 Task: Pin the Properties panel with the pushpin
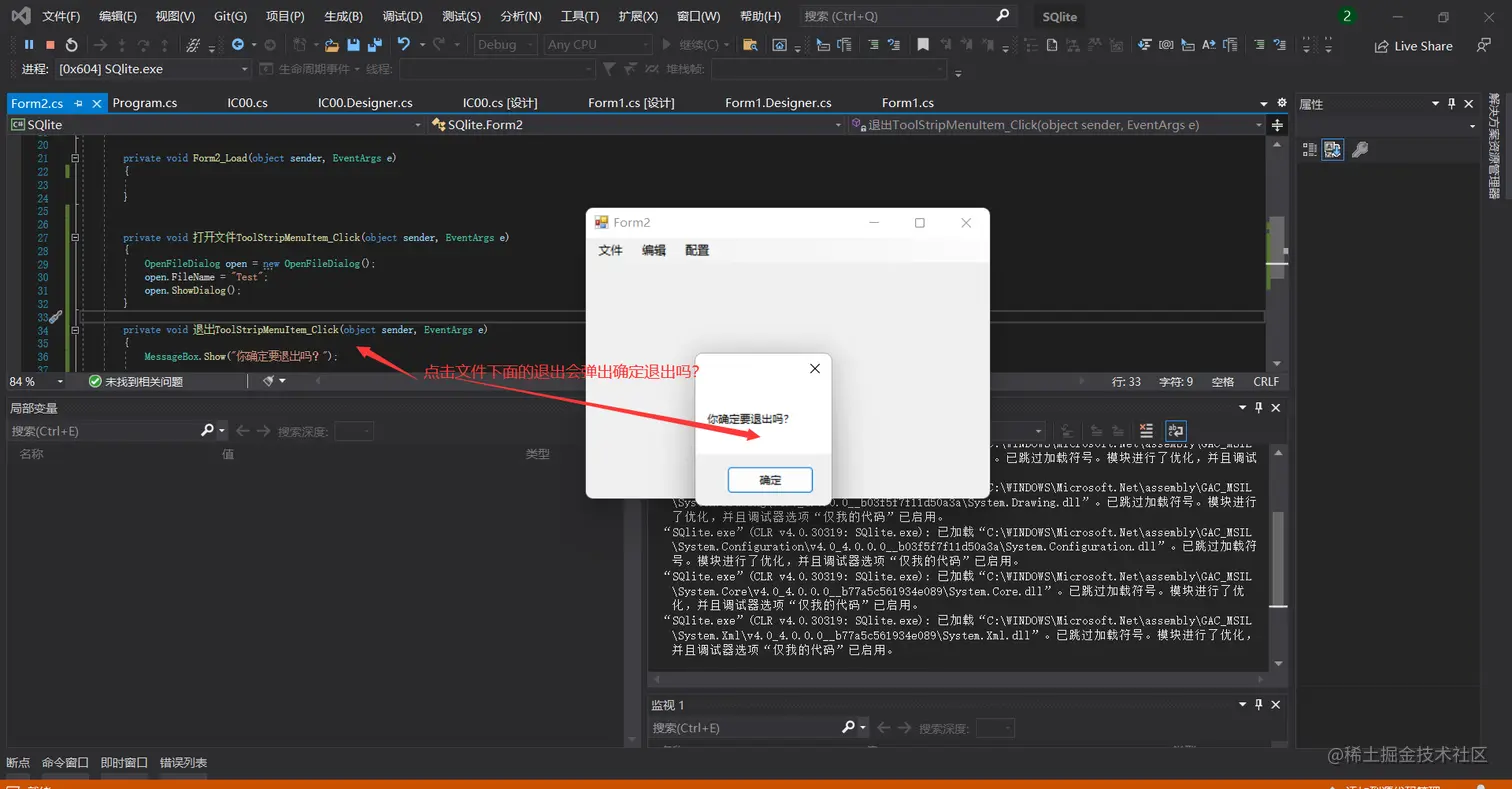click(x=1452, y=104)
